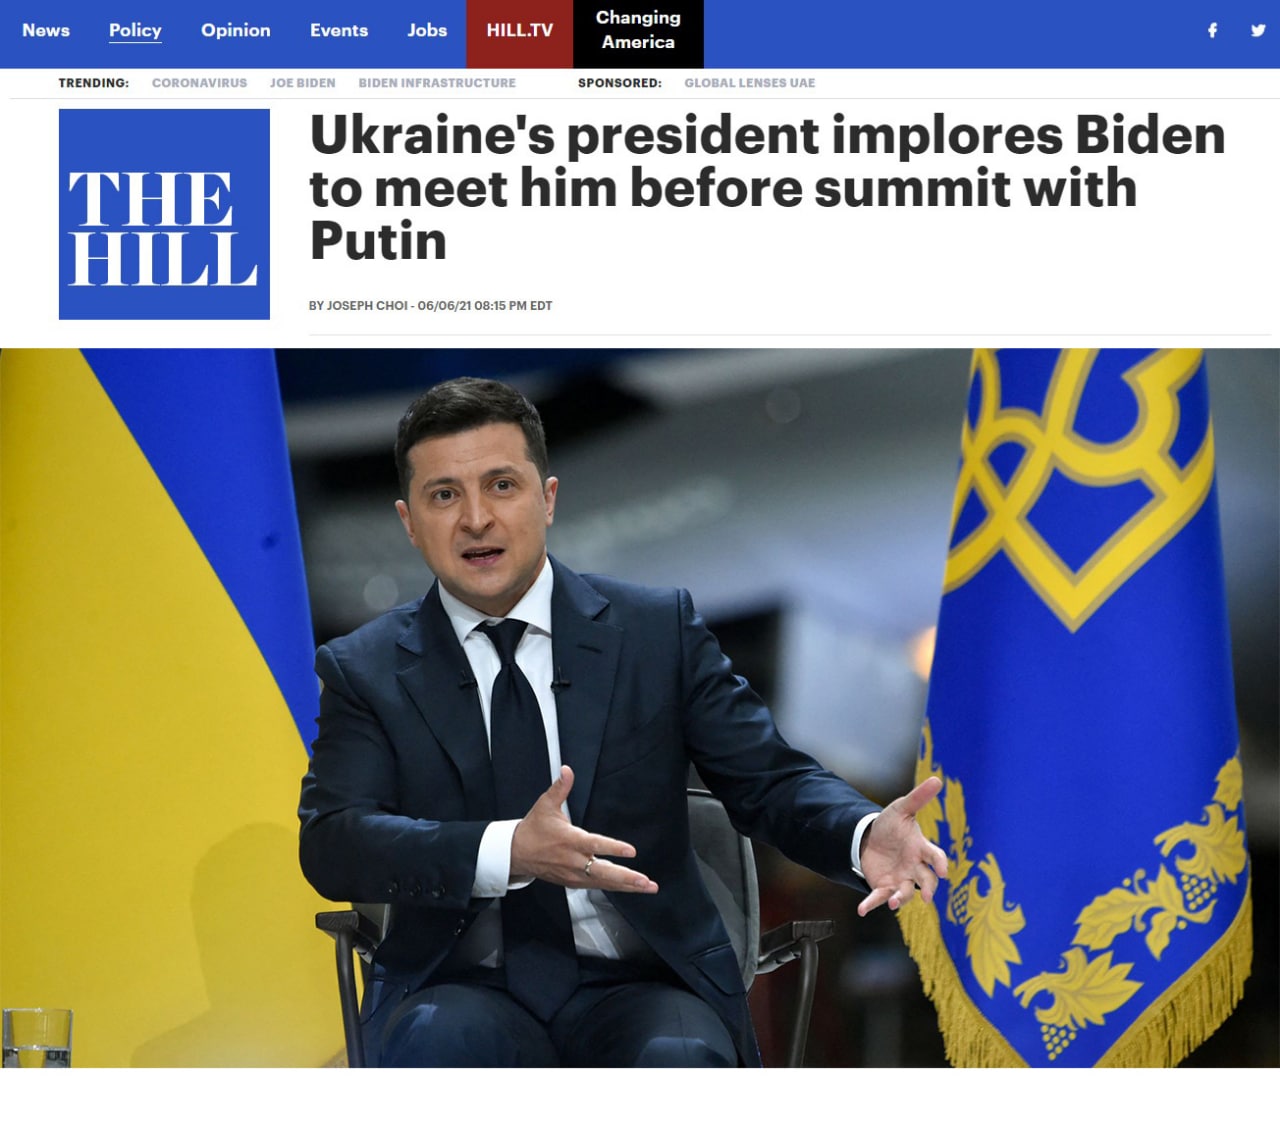Open the Joe Biden trending topic
1280x1126 pixels.
302,83
